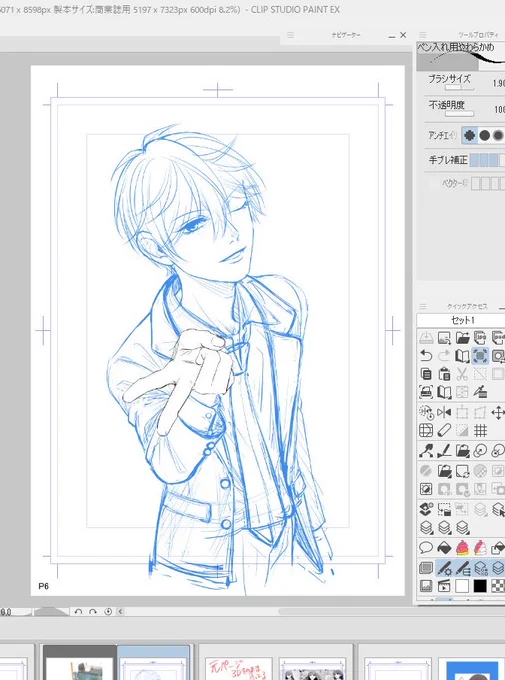Click the rotate reset icon in Quick Access
Viewport: 505px width, 680px height.
pos(426,412)
